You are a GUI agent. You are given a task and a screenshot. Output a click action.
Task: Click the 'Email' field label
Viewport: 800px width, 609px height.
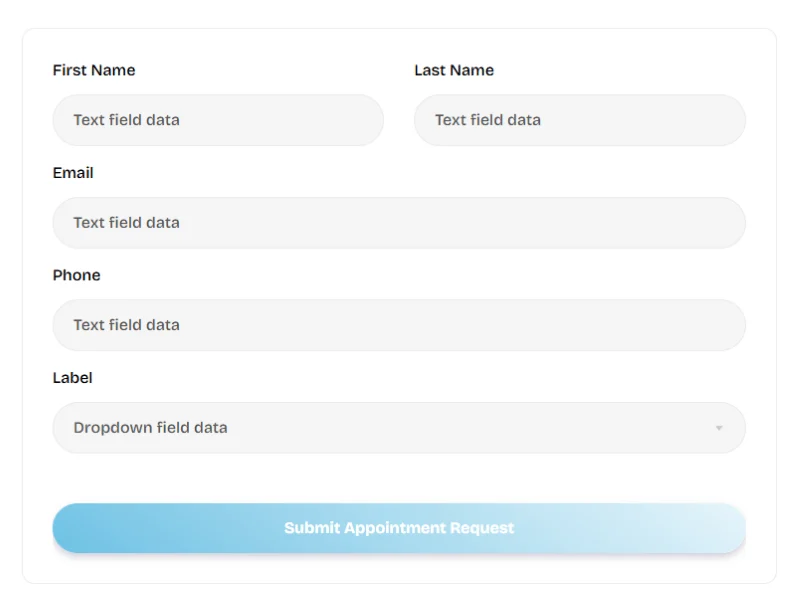coord(73,173)
